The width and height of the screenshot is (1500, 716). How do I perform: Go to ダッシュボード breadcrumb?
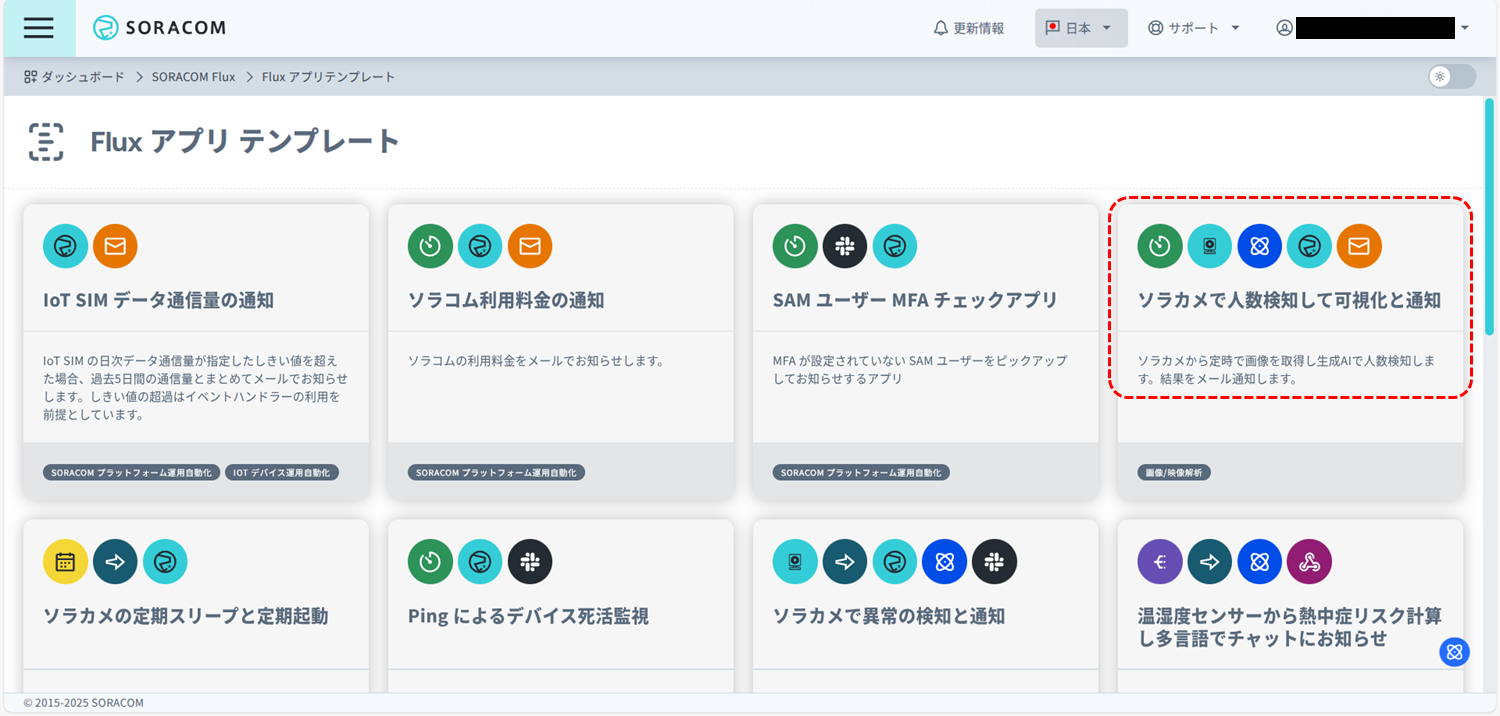pos(74,77)
